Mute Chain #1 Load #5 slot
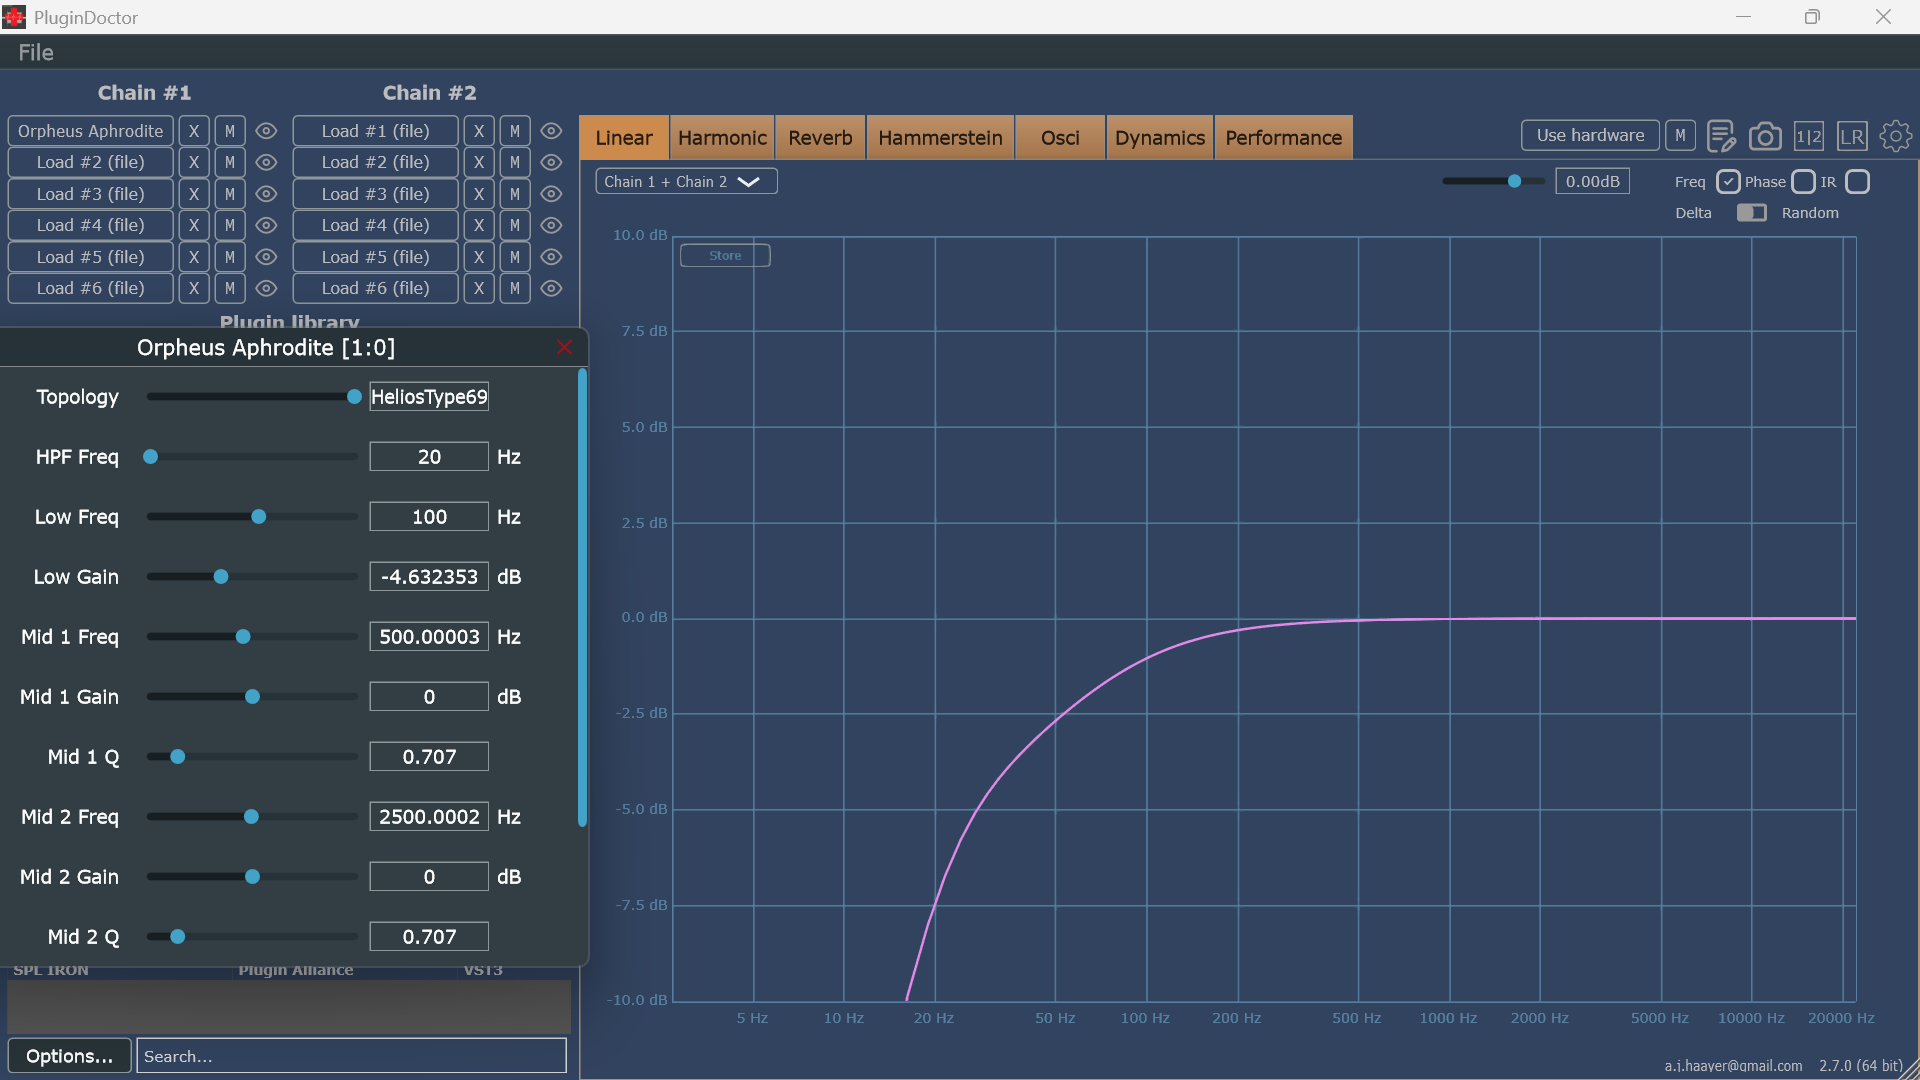1920x1080 pixels. click(230, 257)
